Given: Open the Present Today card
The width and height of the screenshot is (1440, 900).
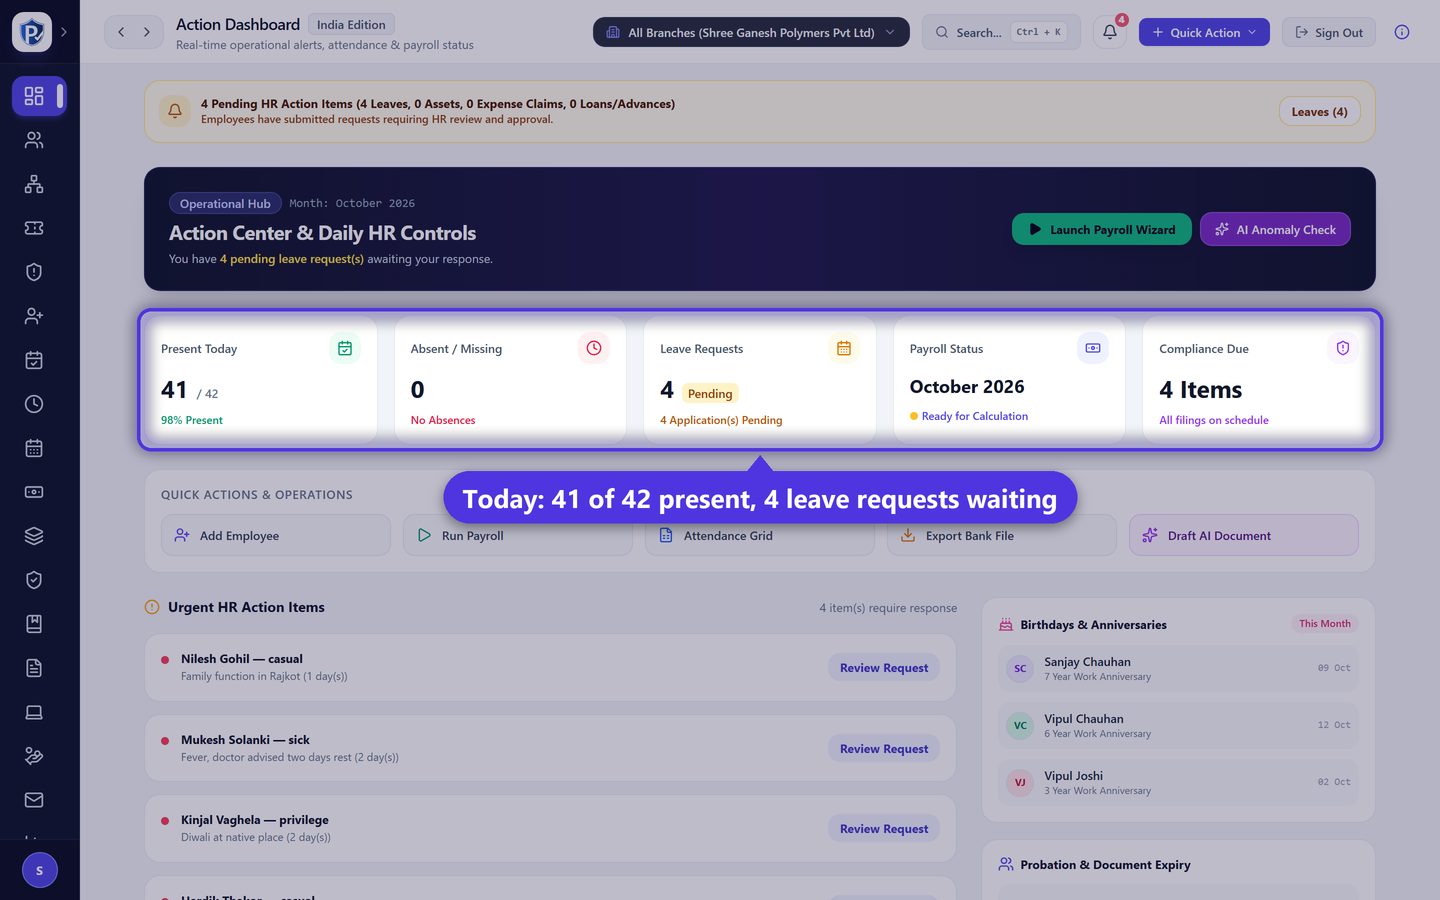Looking at the screenshot, I should click(x=261, y=380).
